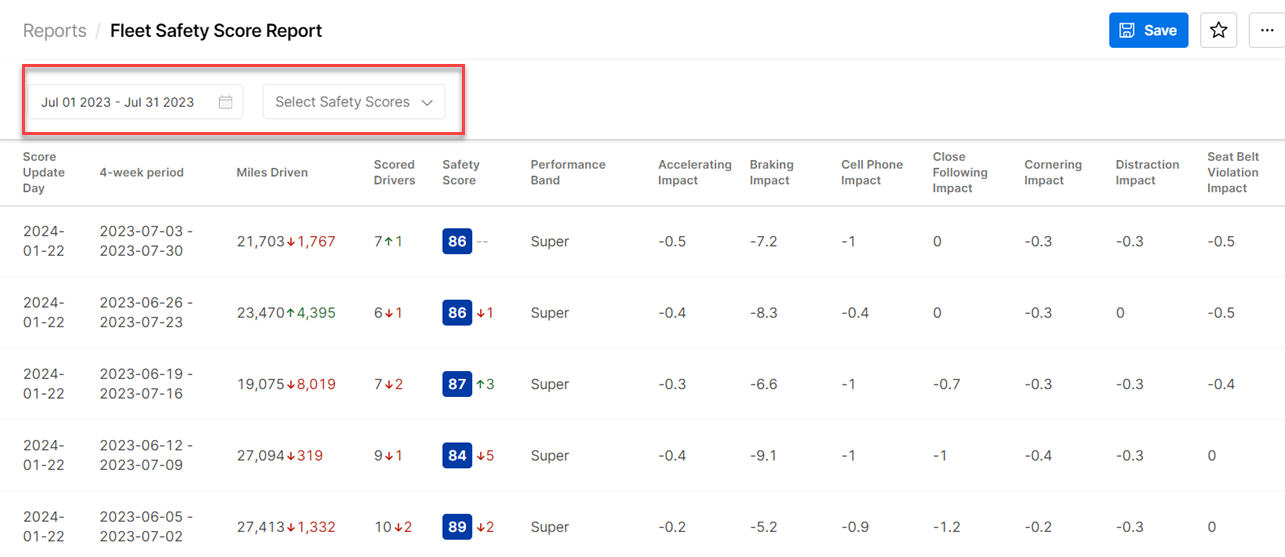The height and width of the screenshot is (557, 1285).
Task: Go to the Reports breadcrumb link
Action: pos(55,30)
